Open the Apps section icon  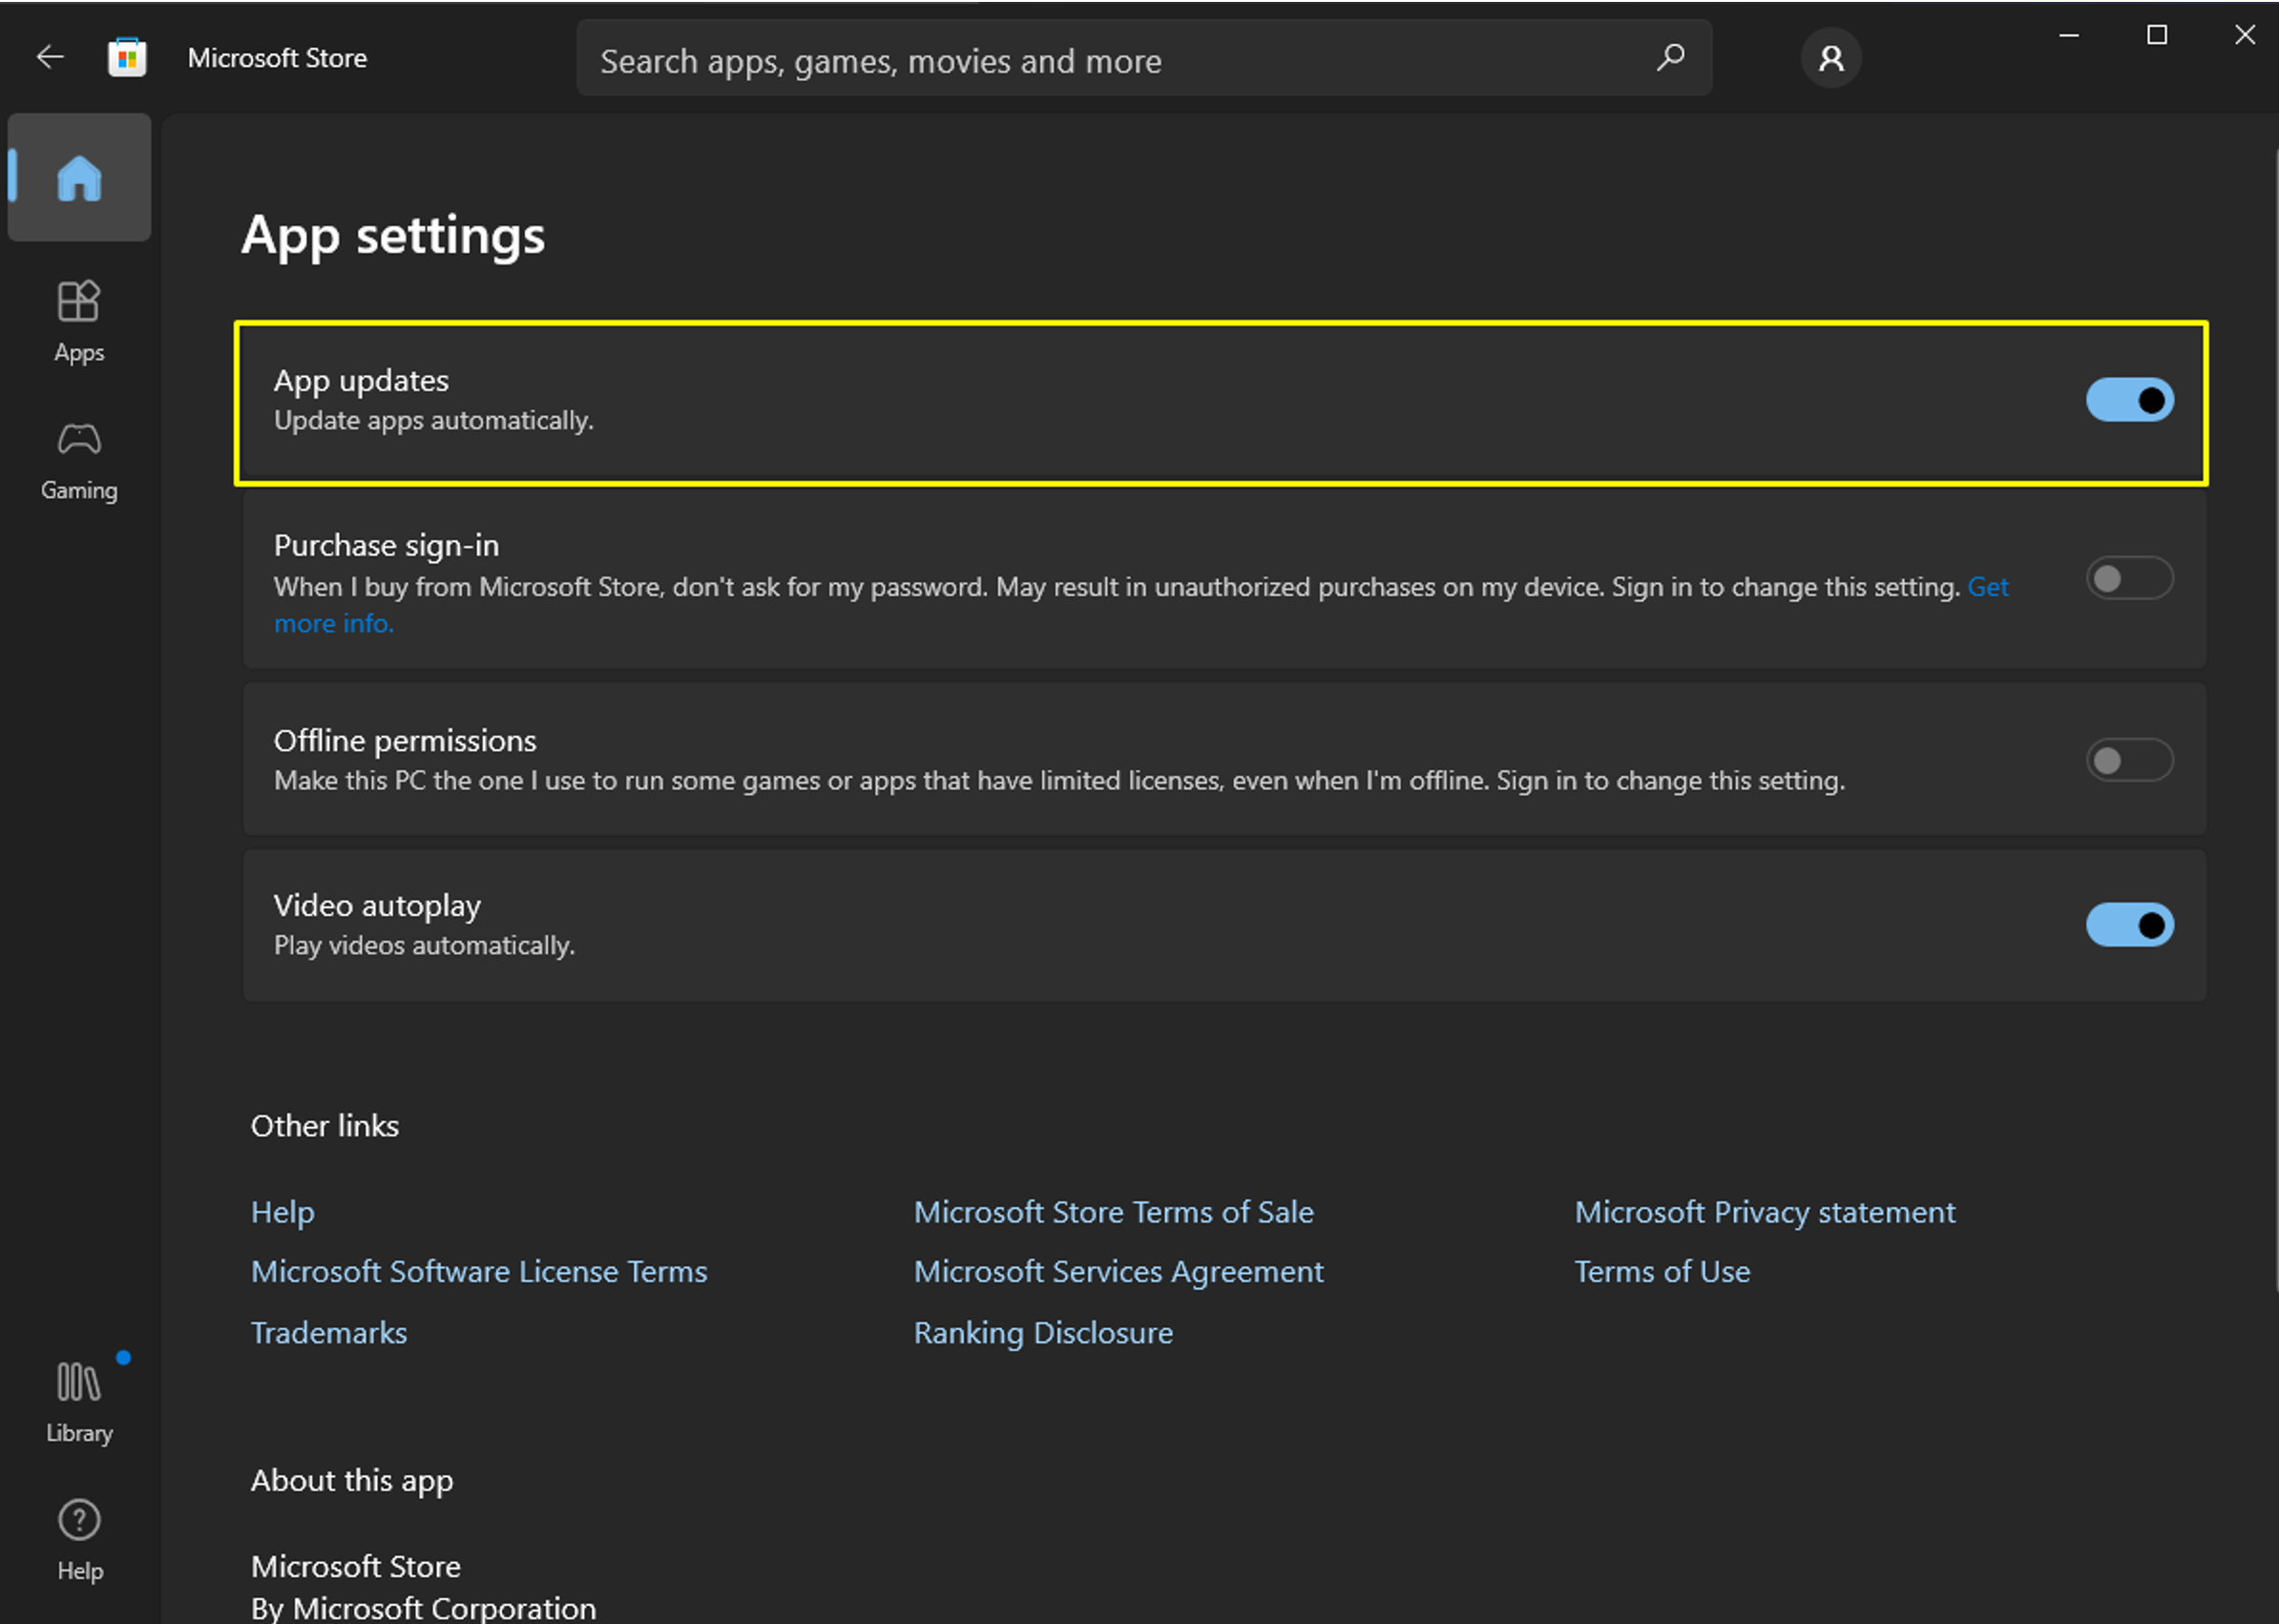click(75, 301)
